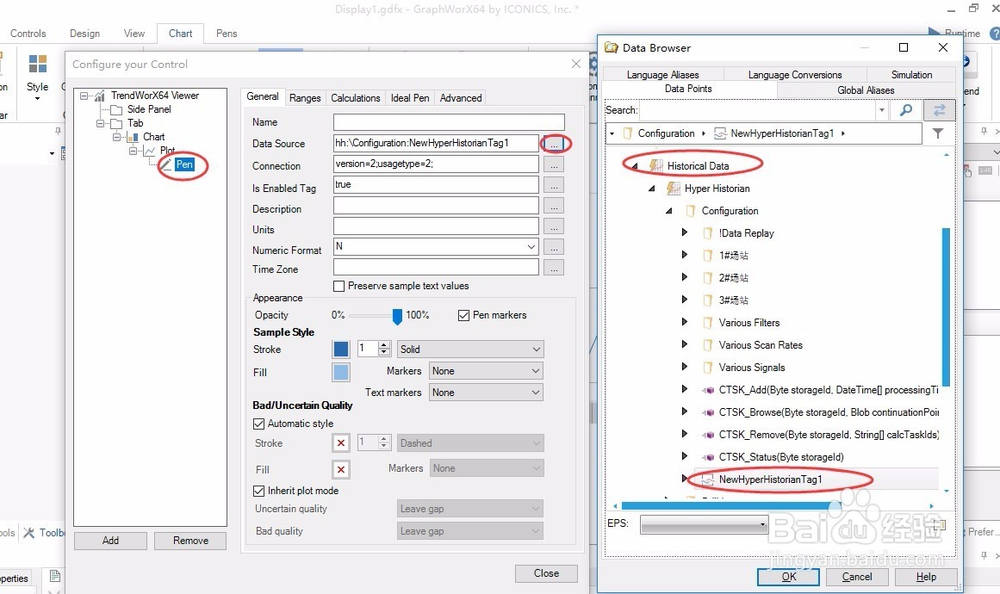
Task: Expand the CTSK_Browse tree node
Action: point(684,412)
